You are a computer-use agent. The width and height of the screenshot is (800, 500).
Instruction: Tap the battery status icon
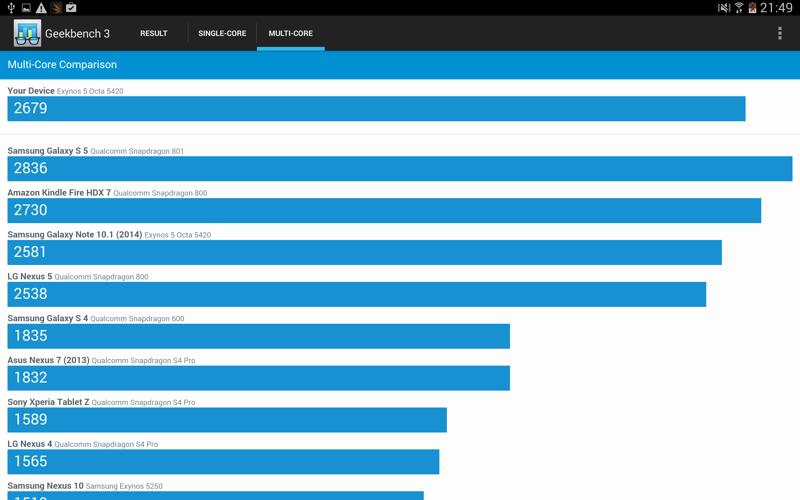[x=752, y=8]
